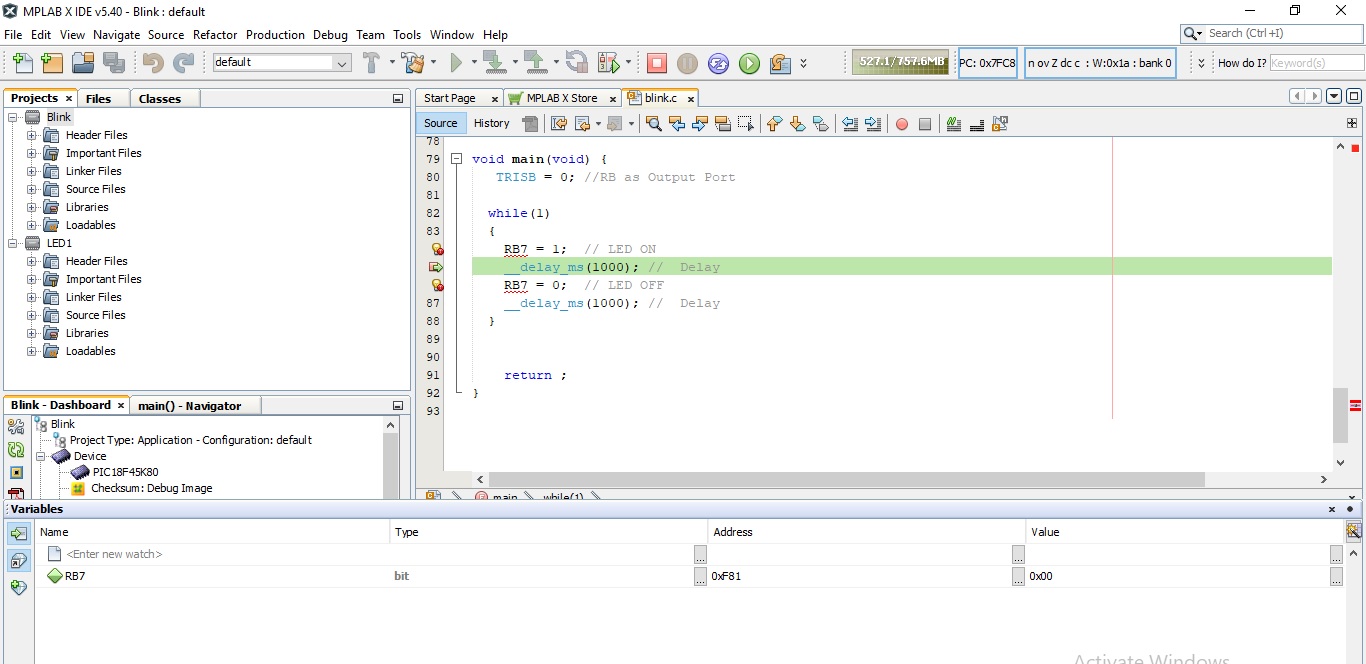Image resolution: width=1366 pixels, height=664 pixels.
Task: Switch to the MPLAB X Store tab
Action: [x=562, y=98]
